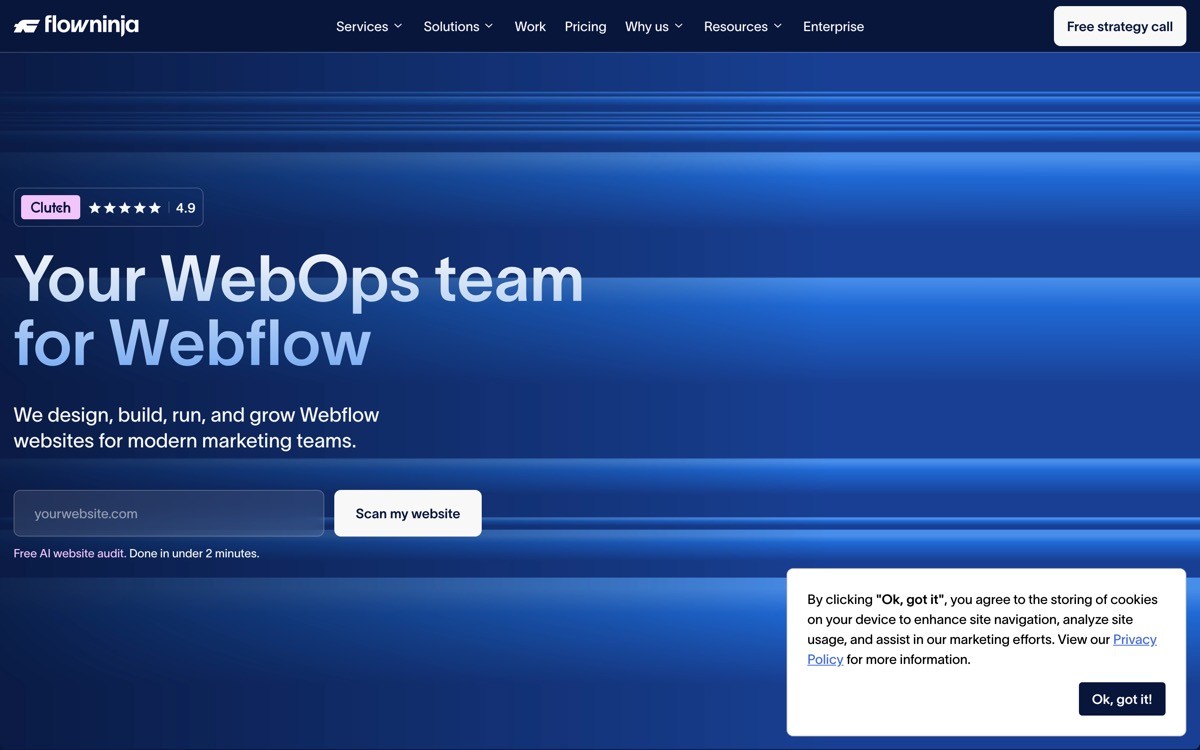This screenshot has width=1200, height=750.
Task: Click the Free AI website audit text
Action: 70,553
